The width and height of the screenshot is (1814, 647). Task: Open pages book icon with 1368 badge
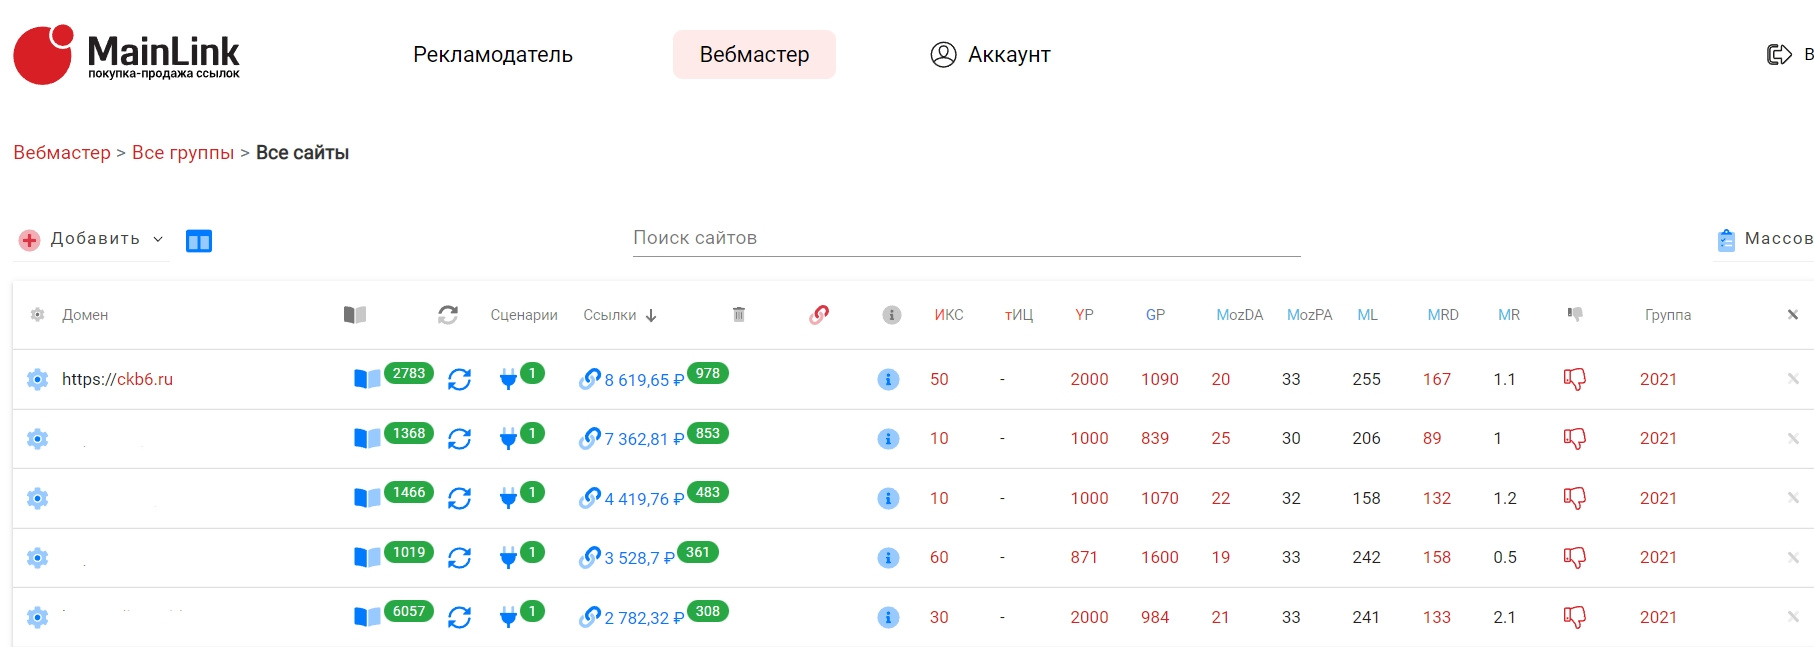367,439
